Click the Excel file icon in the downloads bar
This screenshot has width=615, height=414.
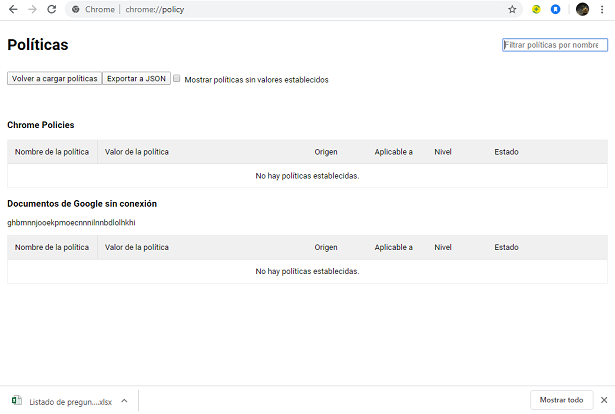16,400
